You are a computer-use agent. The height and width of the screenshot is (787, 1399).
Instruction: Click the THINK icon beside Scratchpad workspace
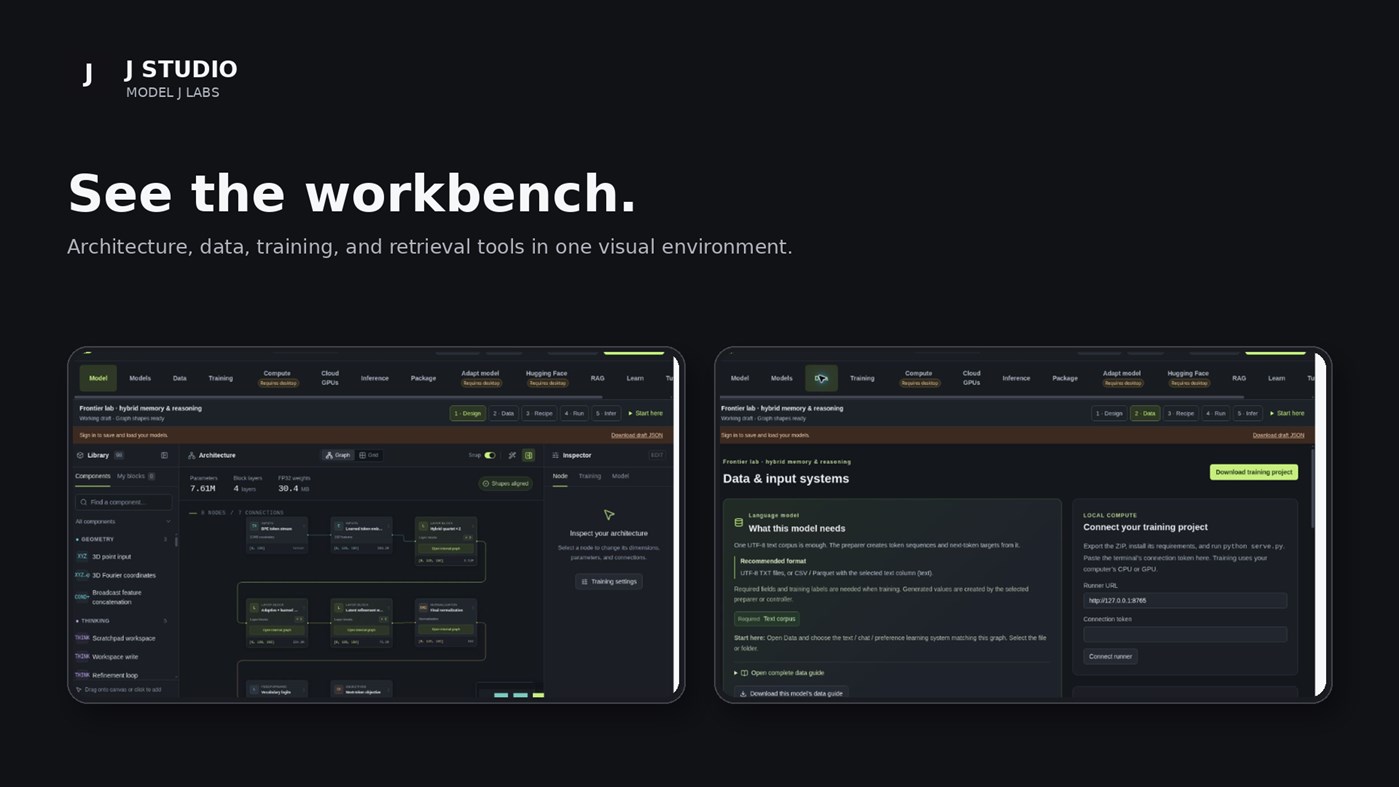[82, 638]
